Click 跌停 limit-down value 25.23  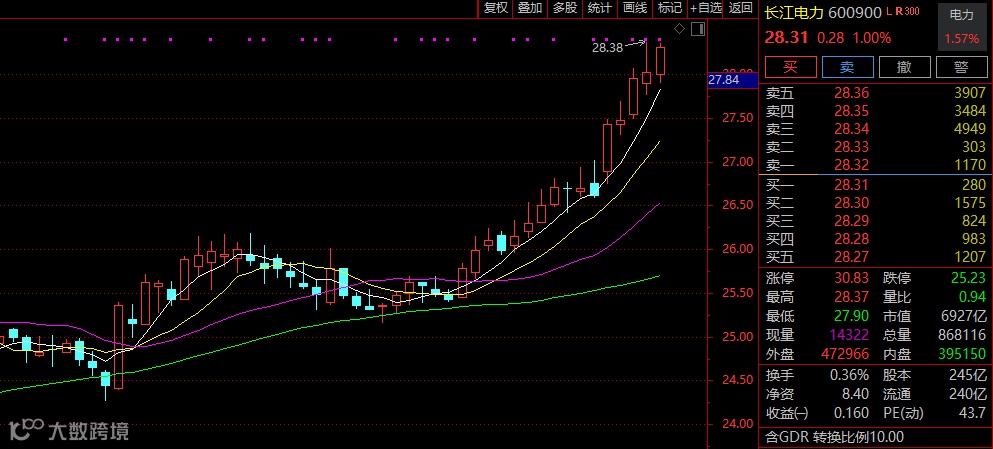[968, 278]
